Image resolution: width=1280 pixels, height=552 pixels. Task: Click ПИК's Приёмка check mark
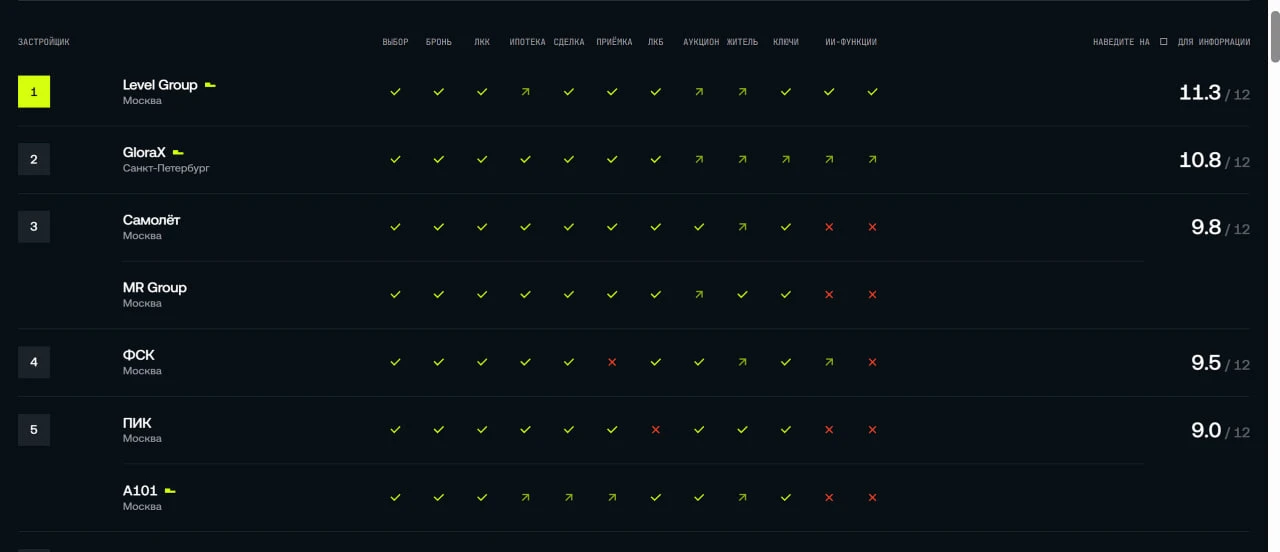(x=612, y=430)
